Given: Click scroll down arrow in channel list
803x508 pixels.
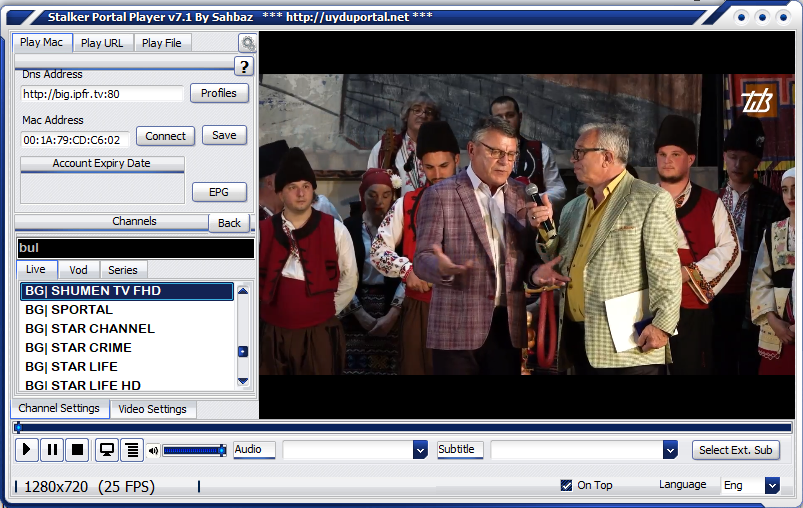Looking at the screenshot, I should pos(243,381).
